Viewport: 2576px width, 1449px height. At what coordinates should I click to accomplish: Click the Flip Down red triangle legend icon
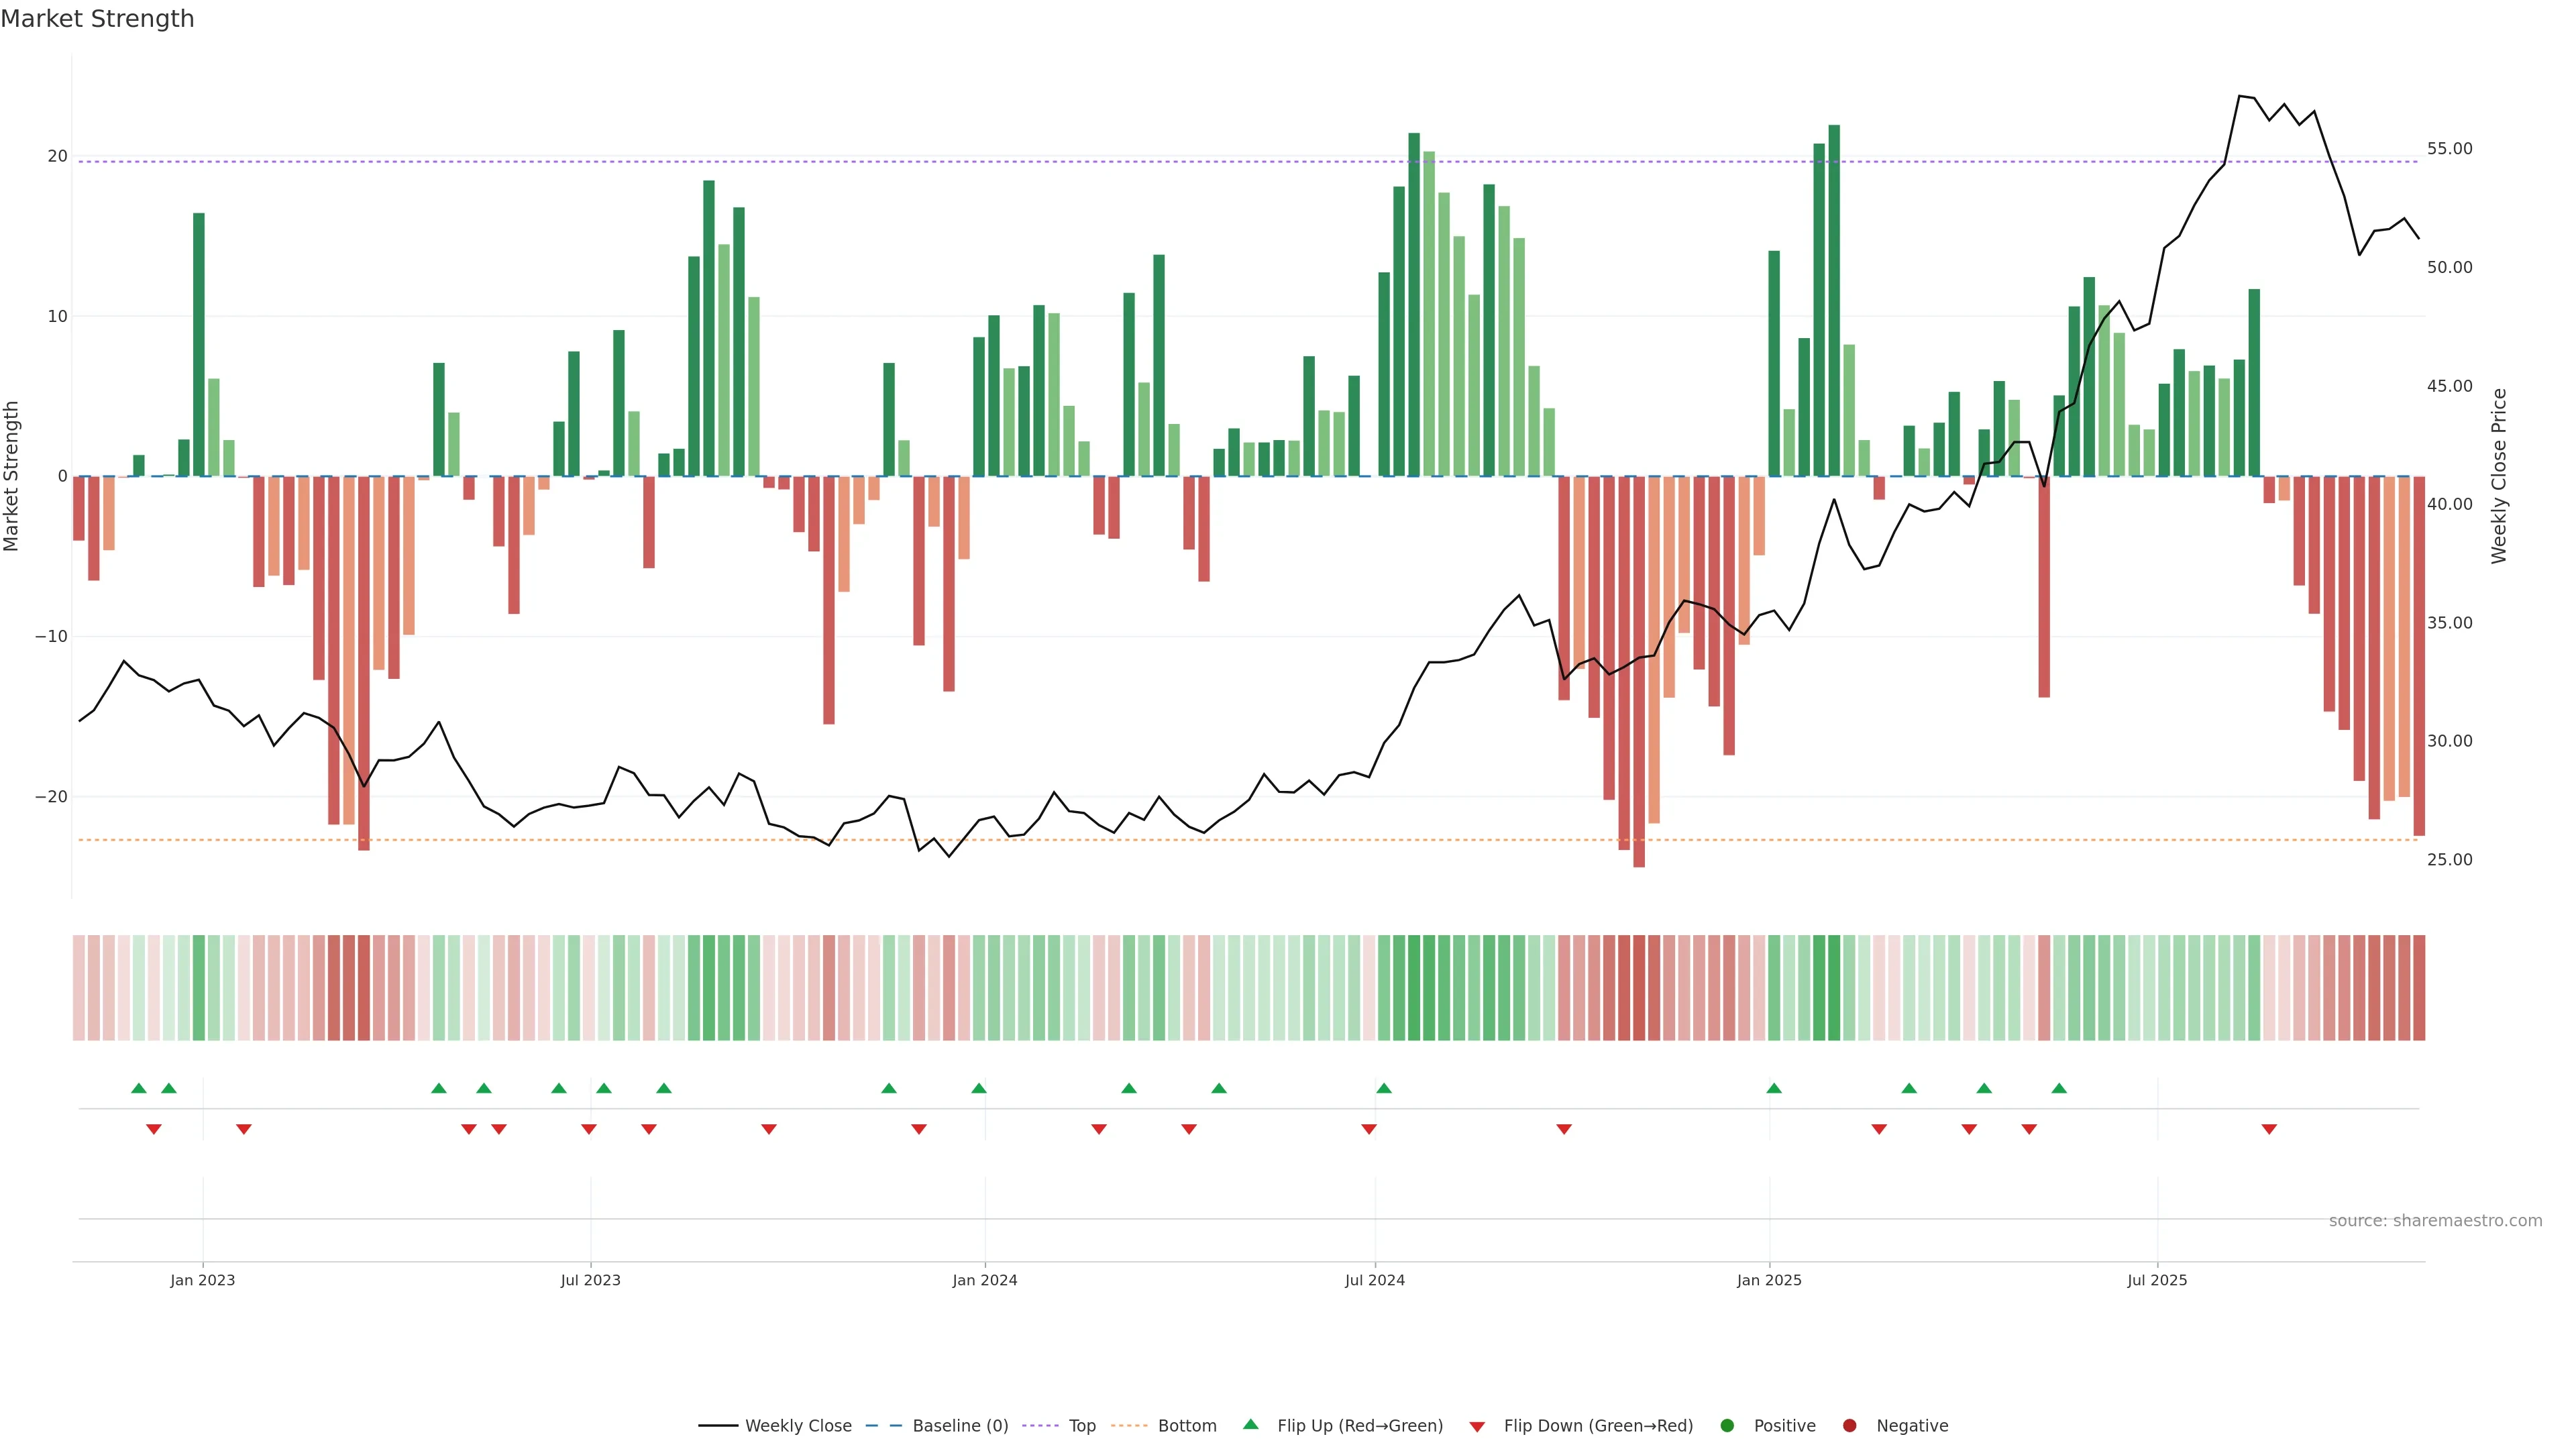[1477, 1427]
